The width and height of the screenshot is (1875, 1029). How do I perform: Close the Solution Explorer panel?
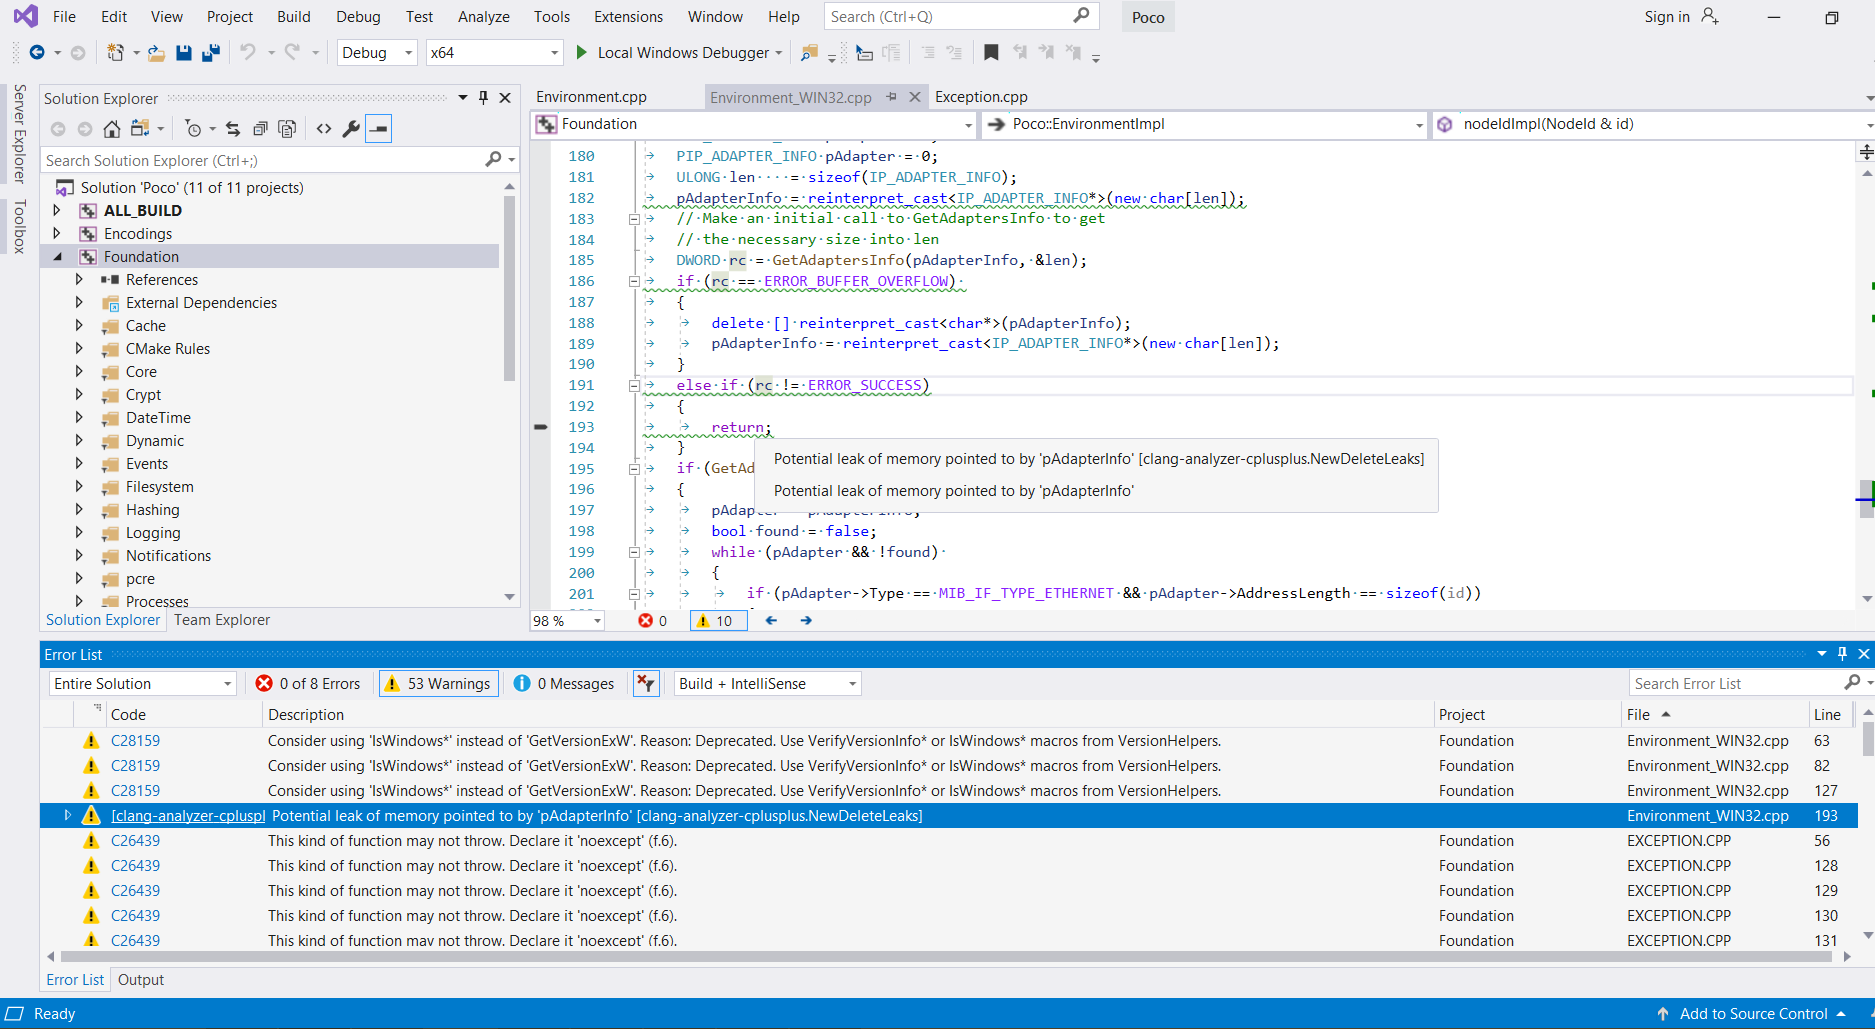click(x=505, y=97)
